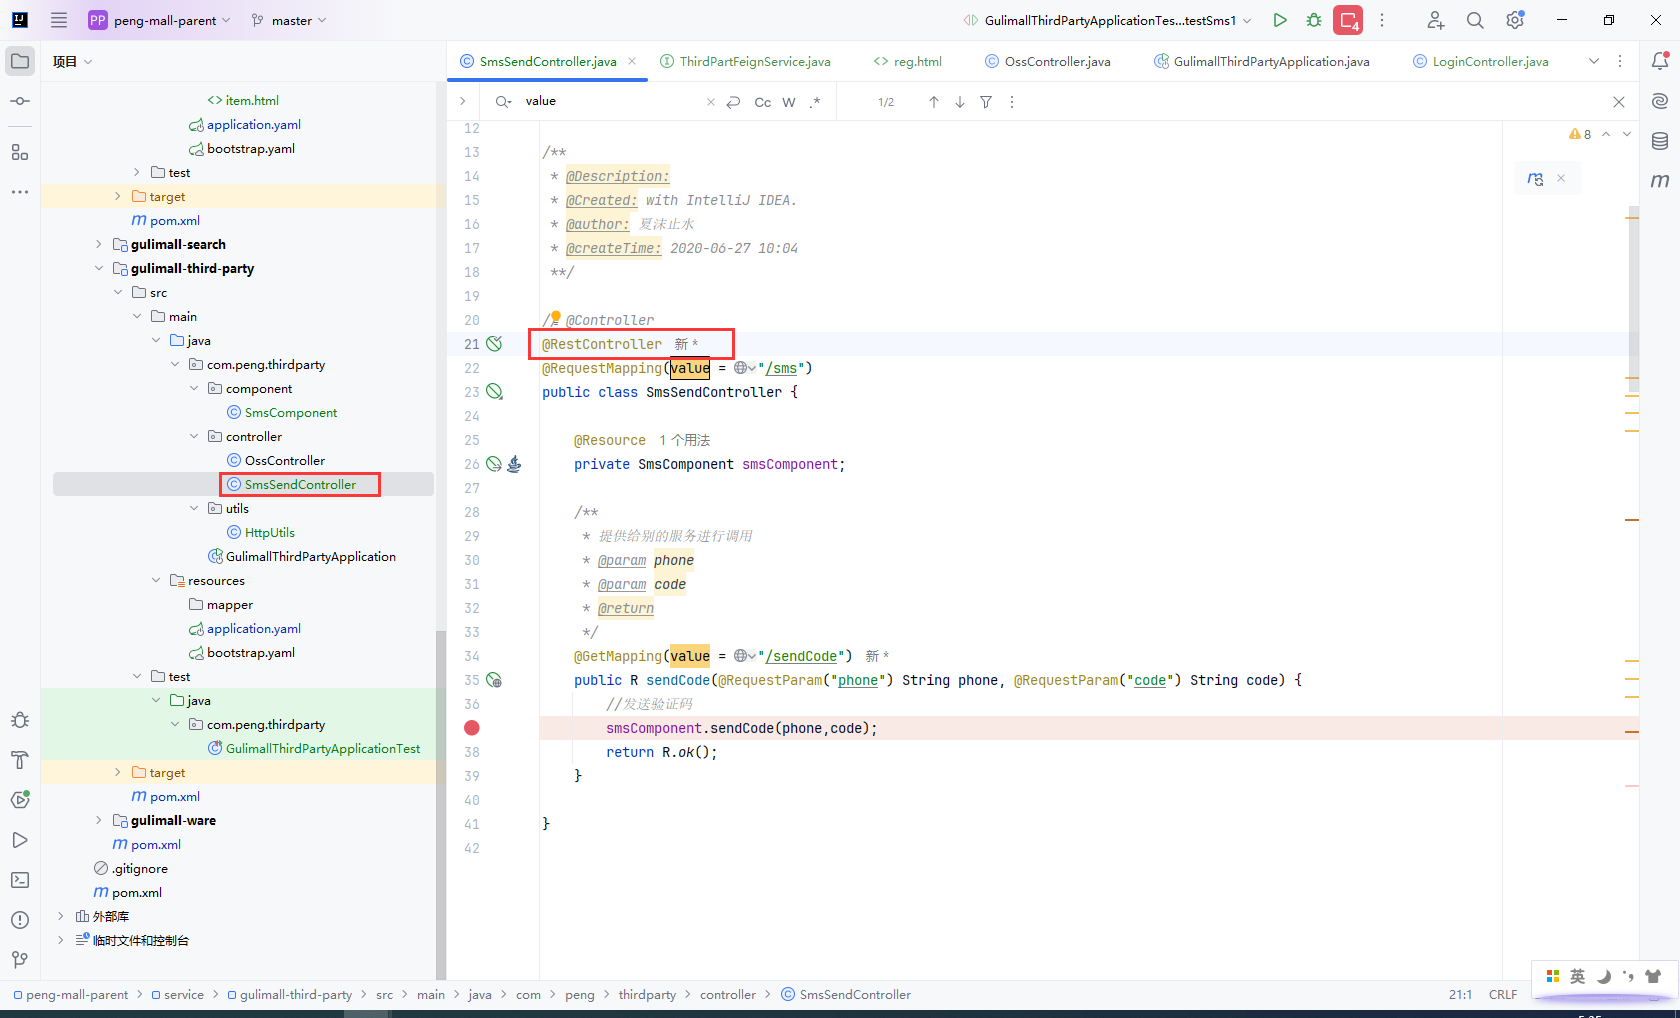Open the main hamburger menu
This screenshot has height=1018, width=1680.
point(59,20)
